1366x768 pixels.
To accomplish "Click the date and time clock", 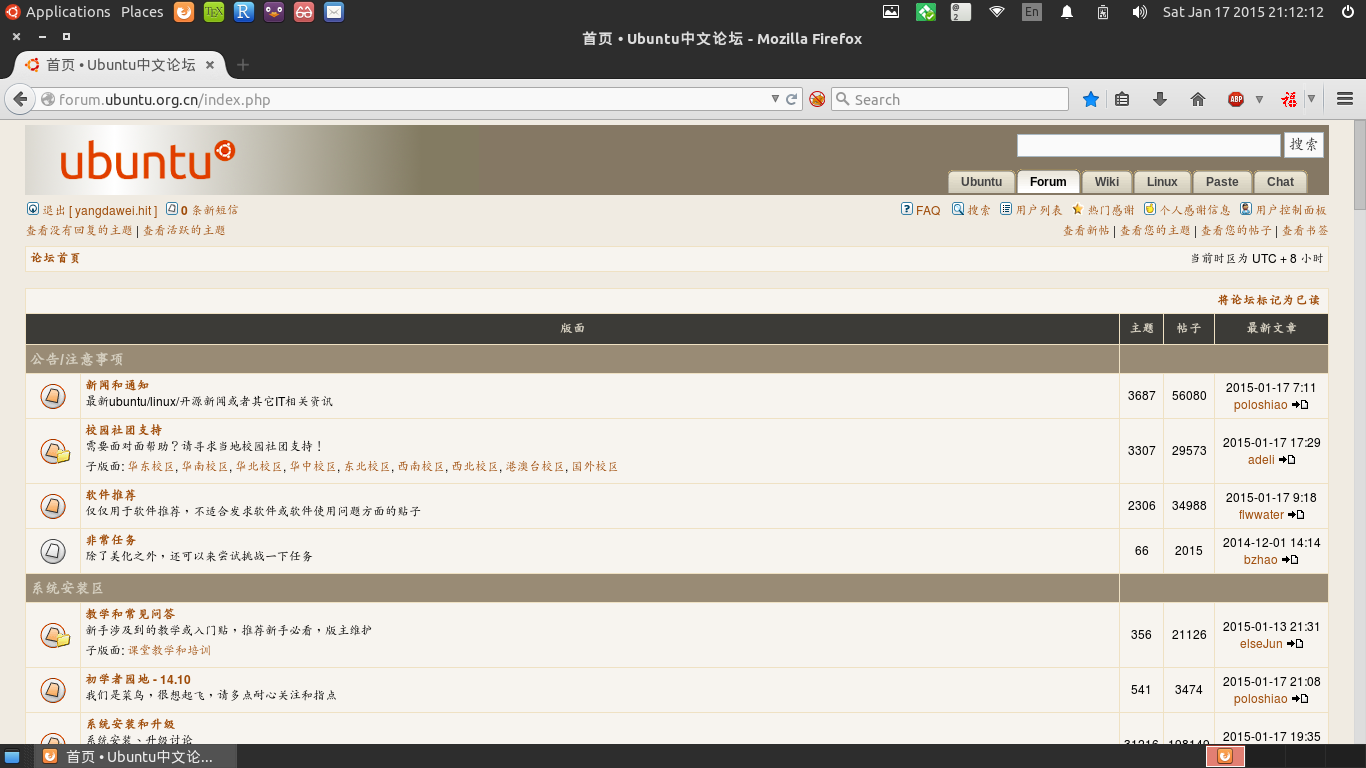I will click(1243, 12).
